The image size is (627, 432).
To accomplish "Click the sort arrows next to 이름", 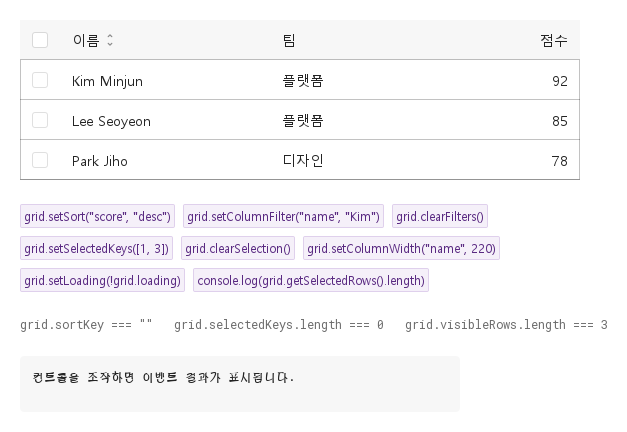I will coord(110,40).
